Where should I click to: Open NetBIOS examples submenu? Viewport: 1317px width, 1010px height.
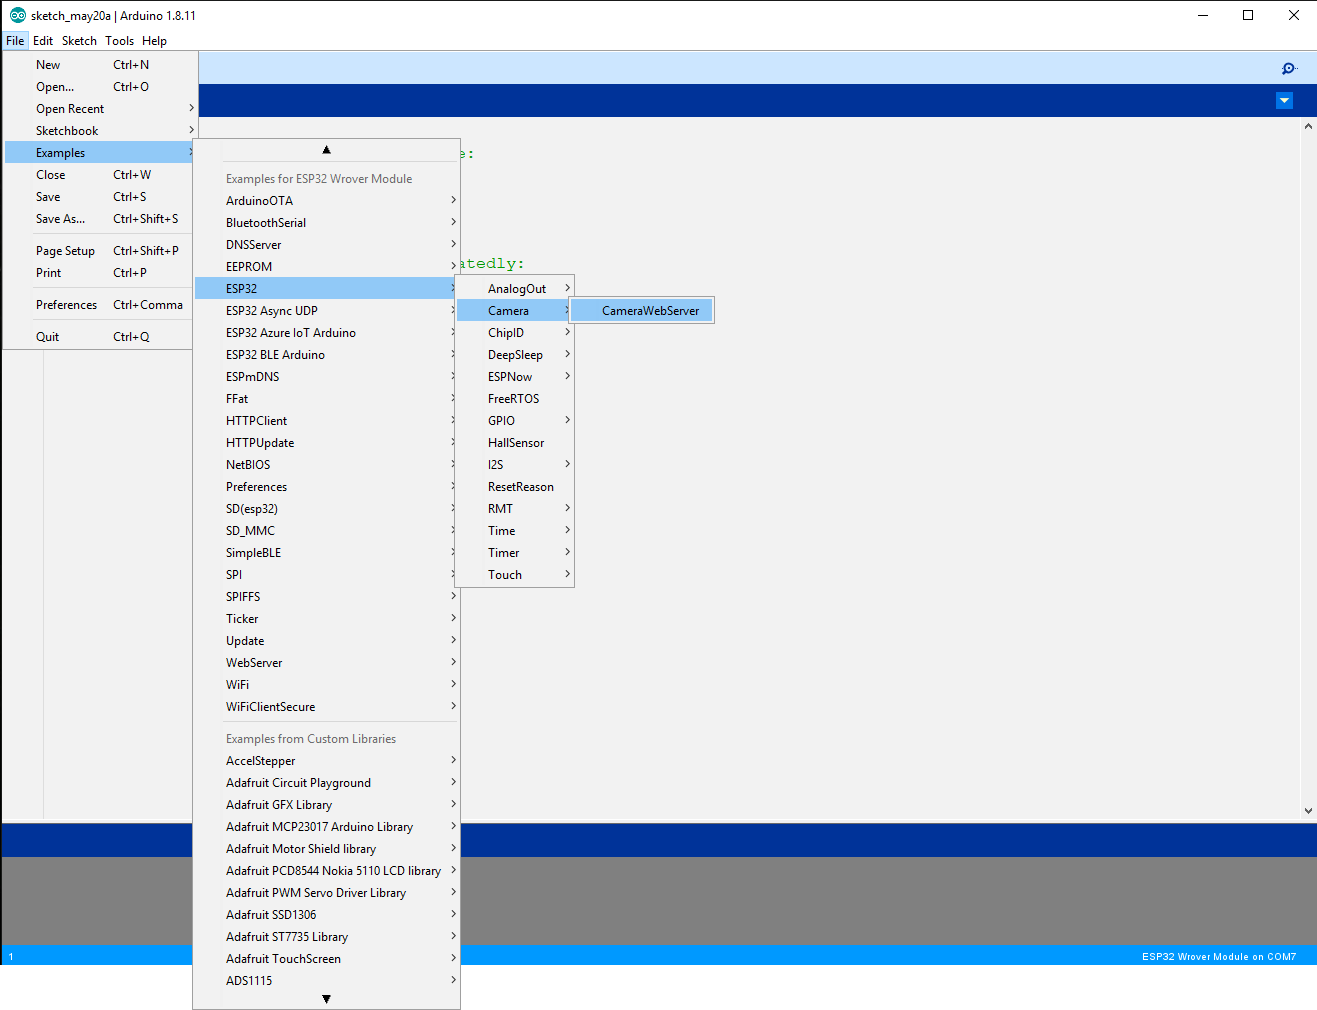coord(327,465)
